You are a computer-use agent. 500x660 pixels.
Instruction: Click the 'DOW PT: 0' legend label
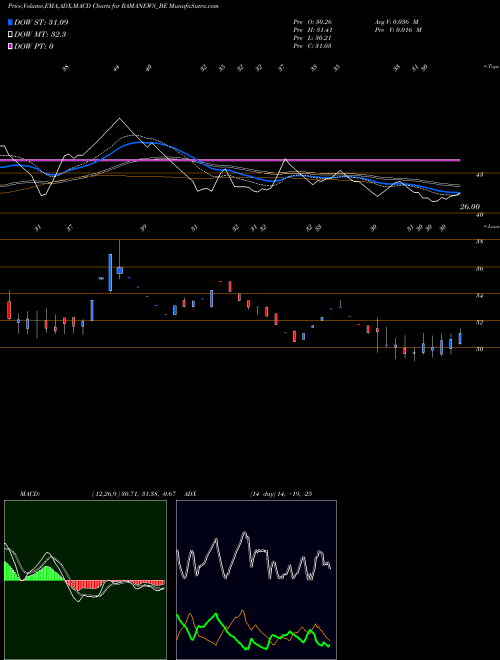click(34, 46)
